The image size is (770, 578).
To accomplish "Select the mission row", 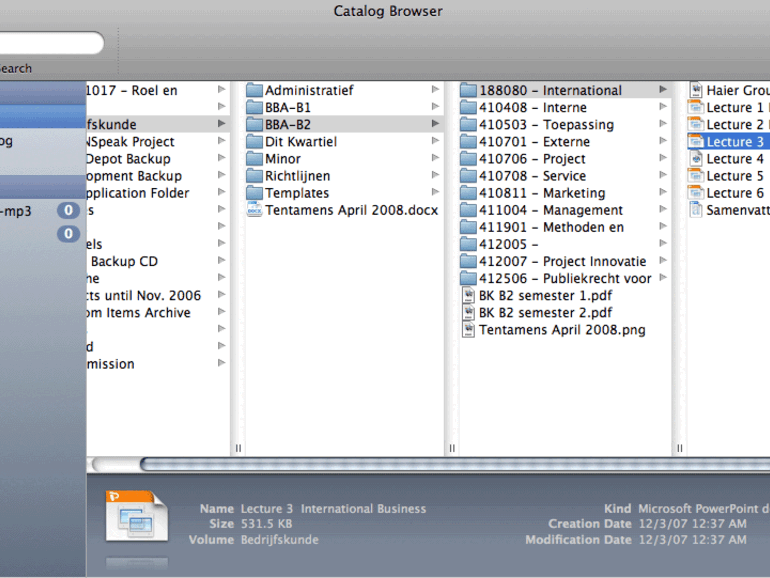I will [158, 364].
